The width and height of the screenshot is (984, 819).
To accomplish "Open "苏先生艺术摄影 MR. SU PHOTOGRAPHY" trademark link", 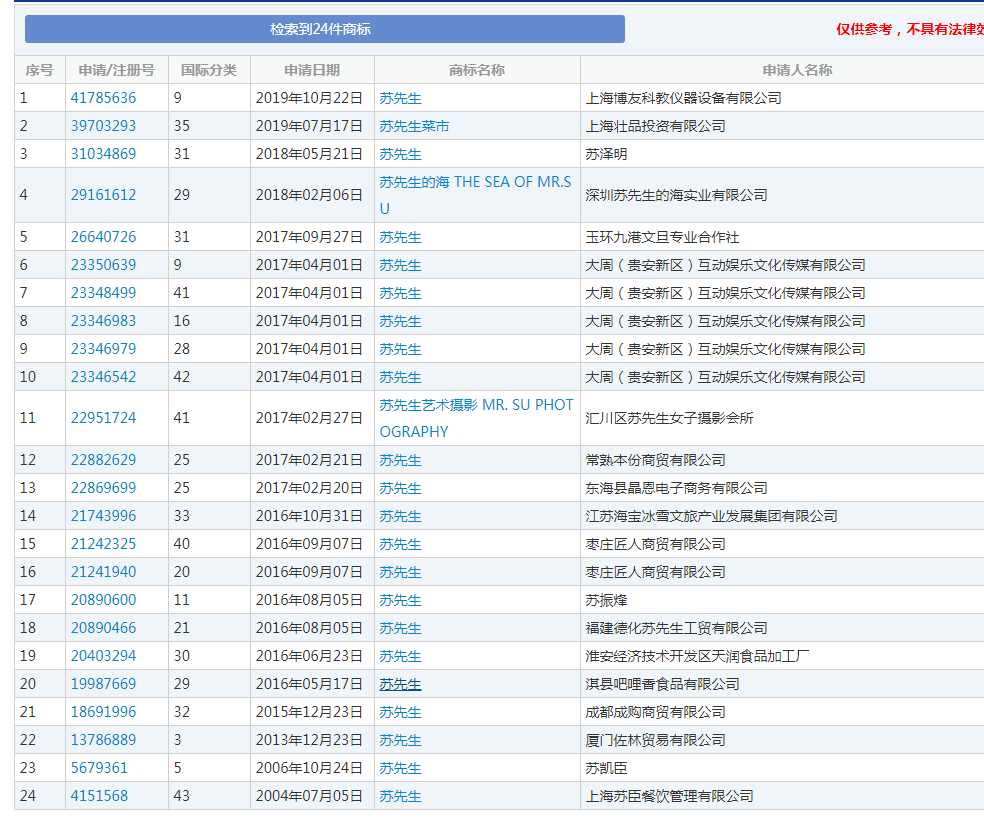I will coord(476,406).
